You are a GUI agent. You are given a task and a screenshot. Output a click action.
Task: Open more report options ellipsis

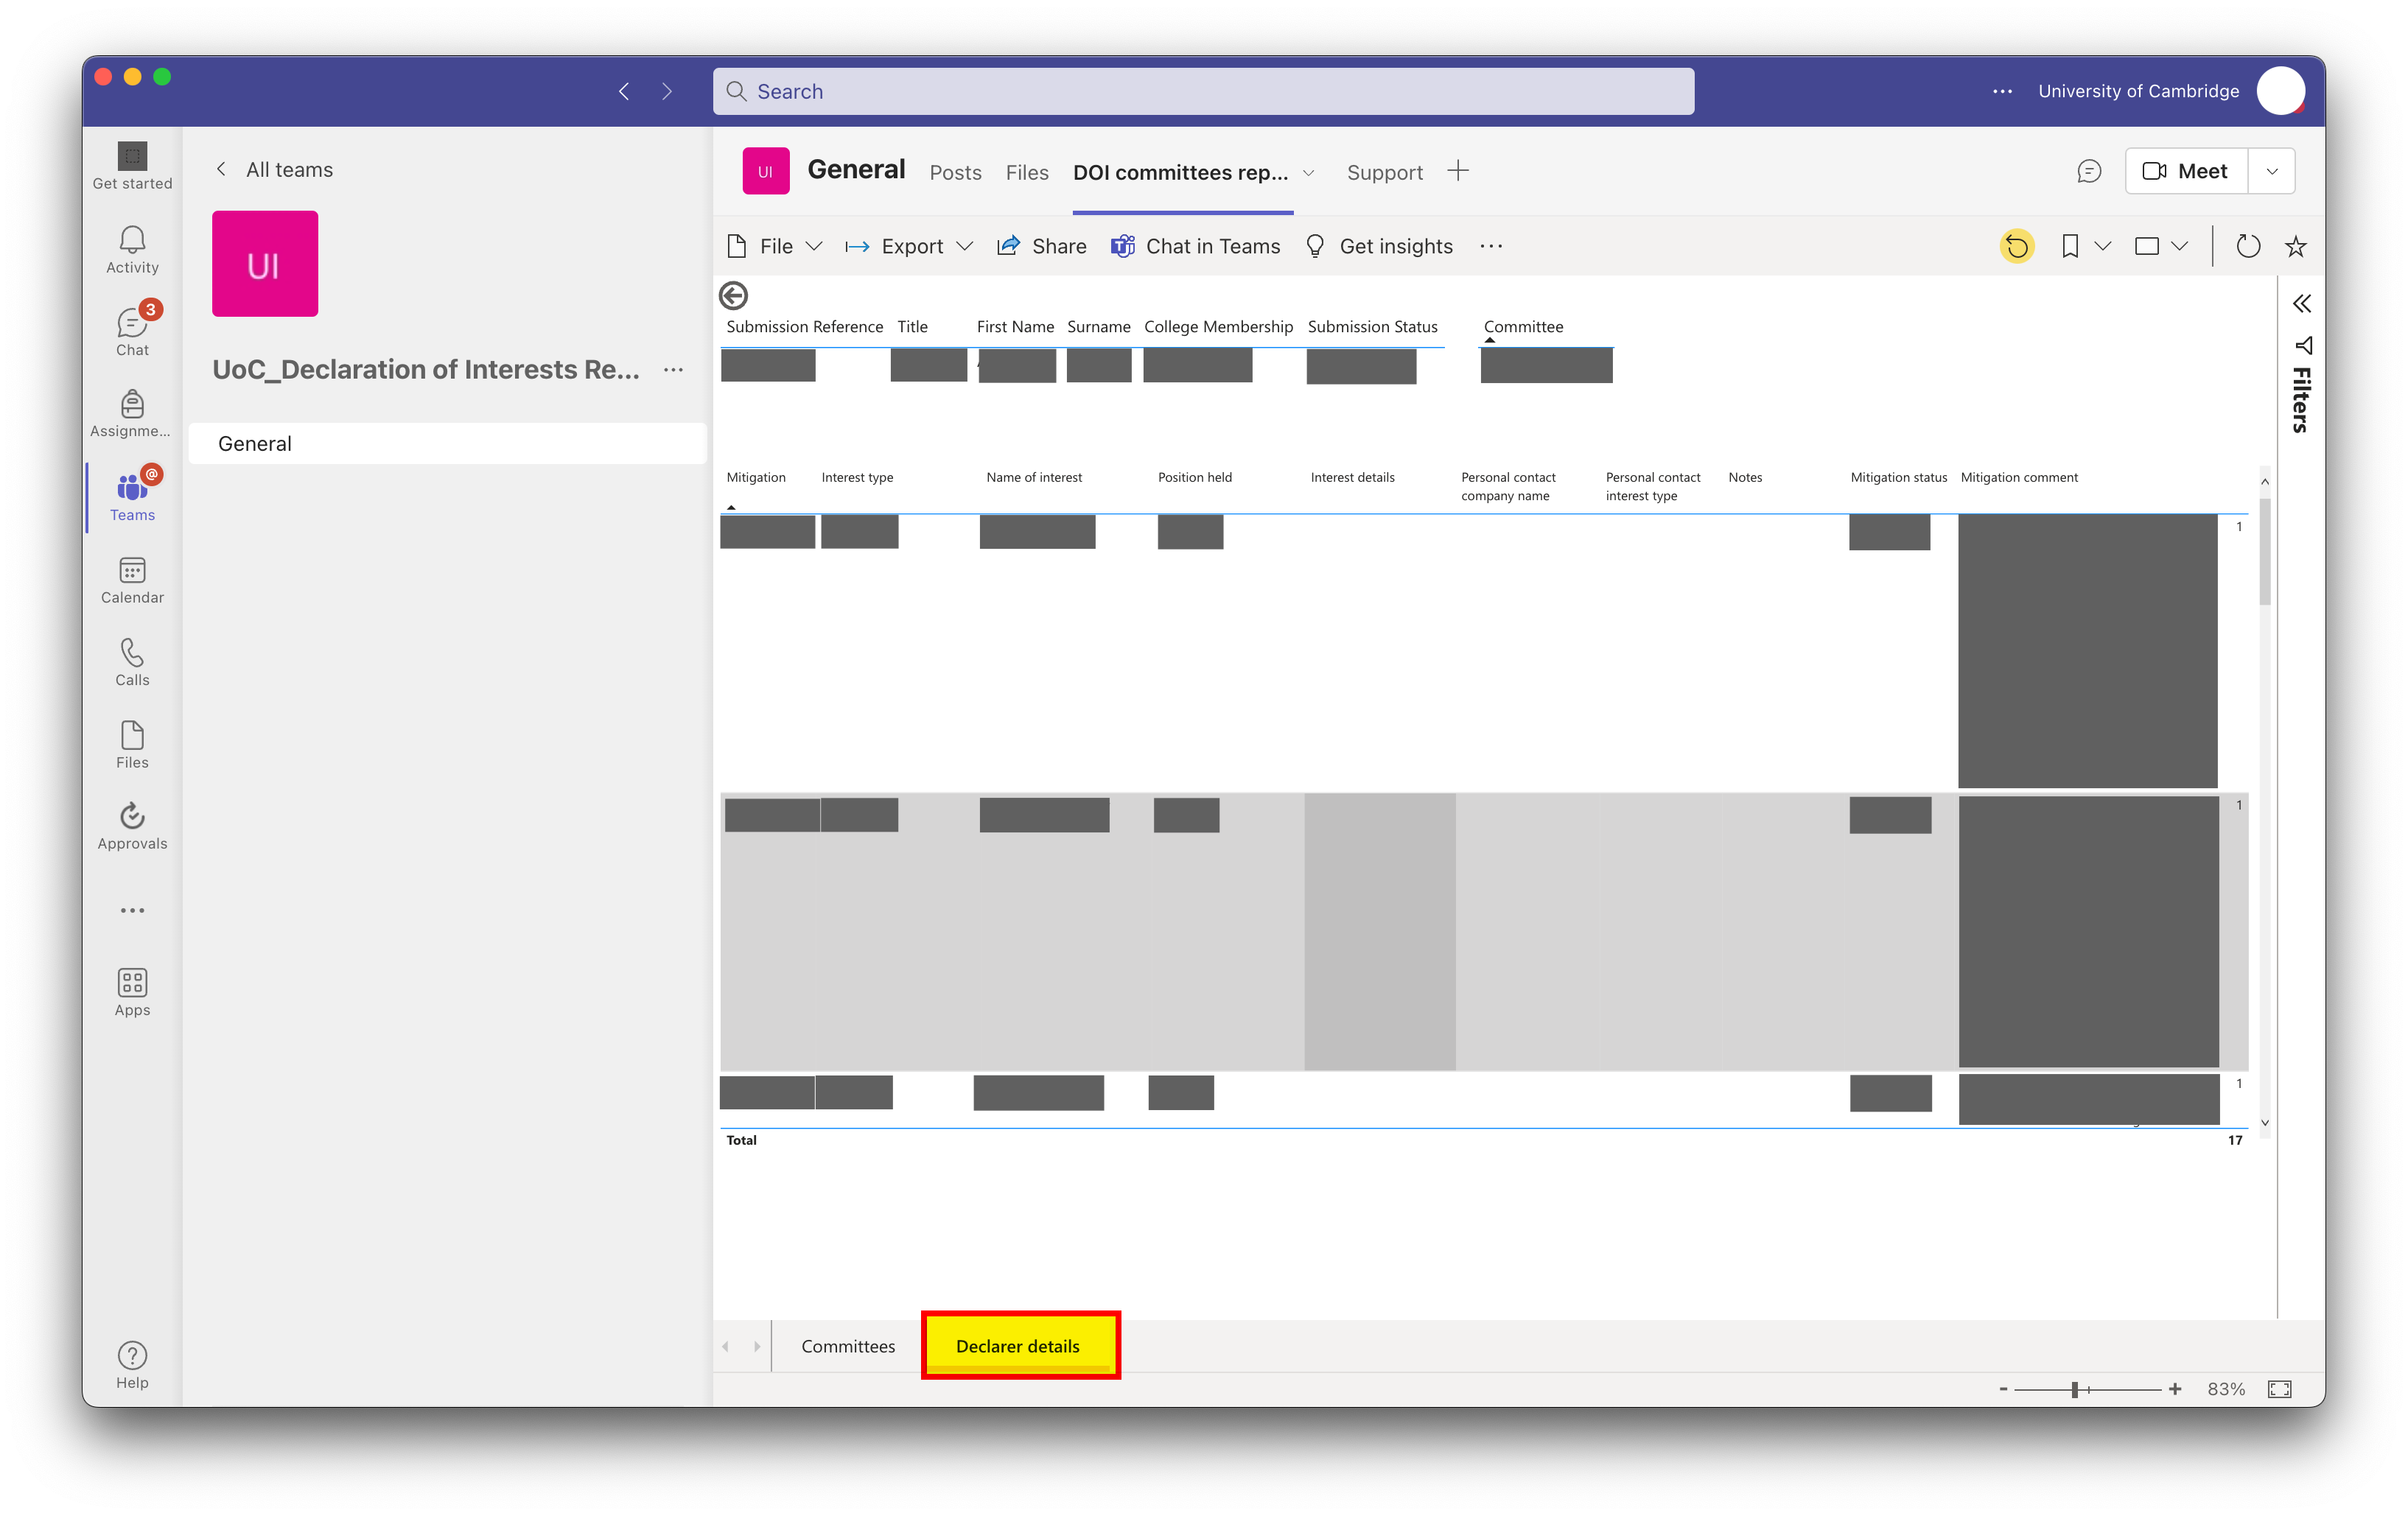tap(1491, 246)
